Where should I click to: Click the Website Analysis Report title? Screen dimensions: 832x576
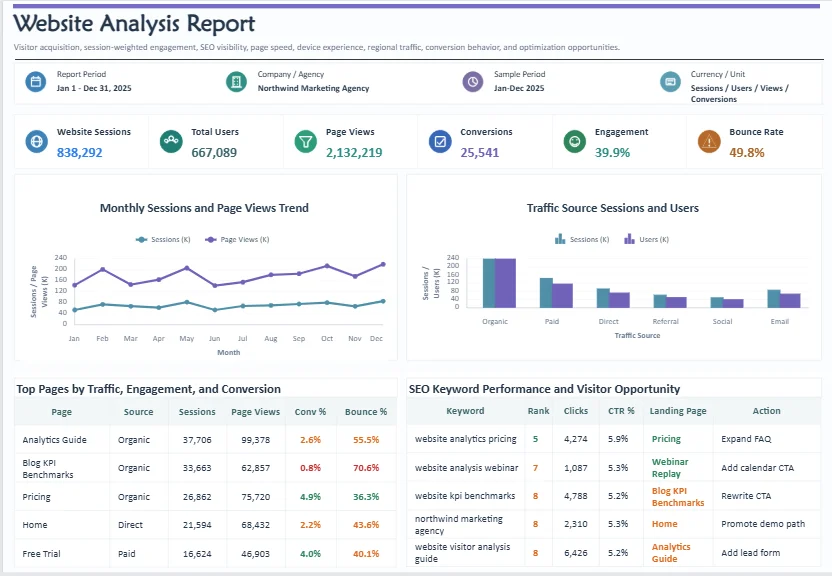point(134,24)
